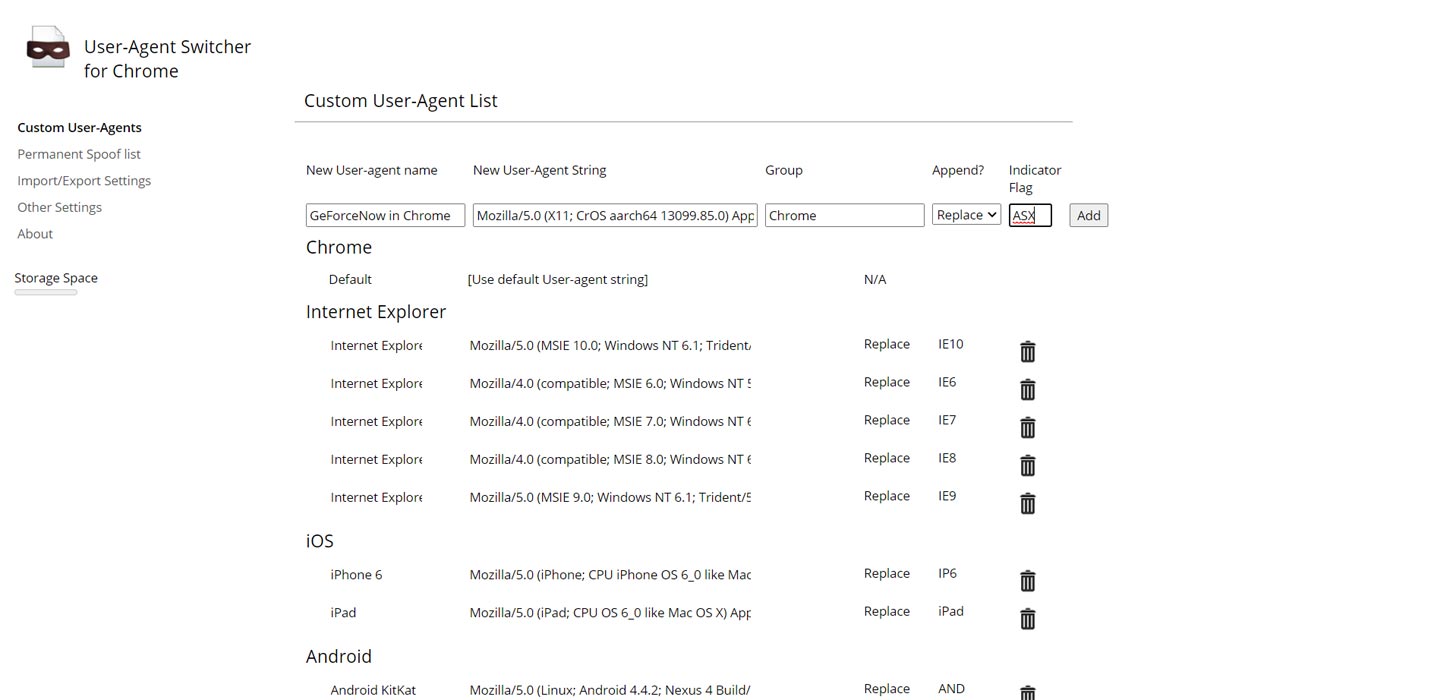Click the iPad name cell
1434x700 pixels.
(343, 613)
